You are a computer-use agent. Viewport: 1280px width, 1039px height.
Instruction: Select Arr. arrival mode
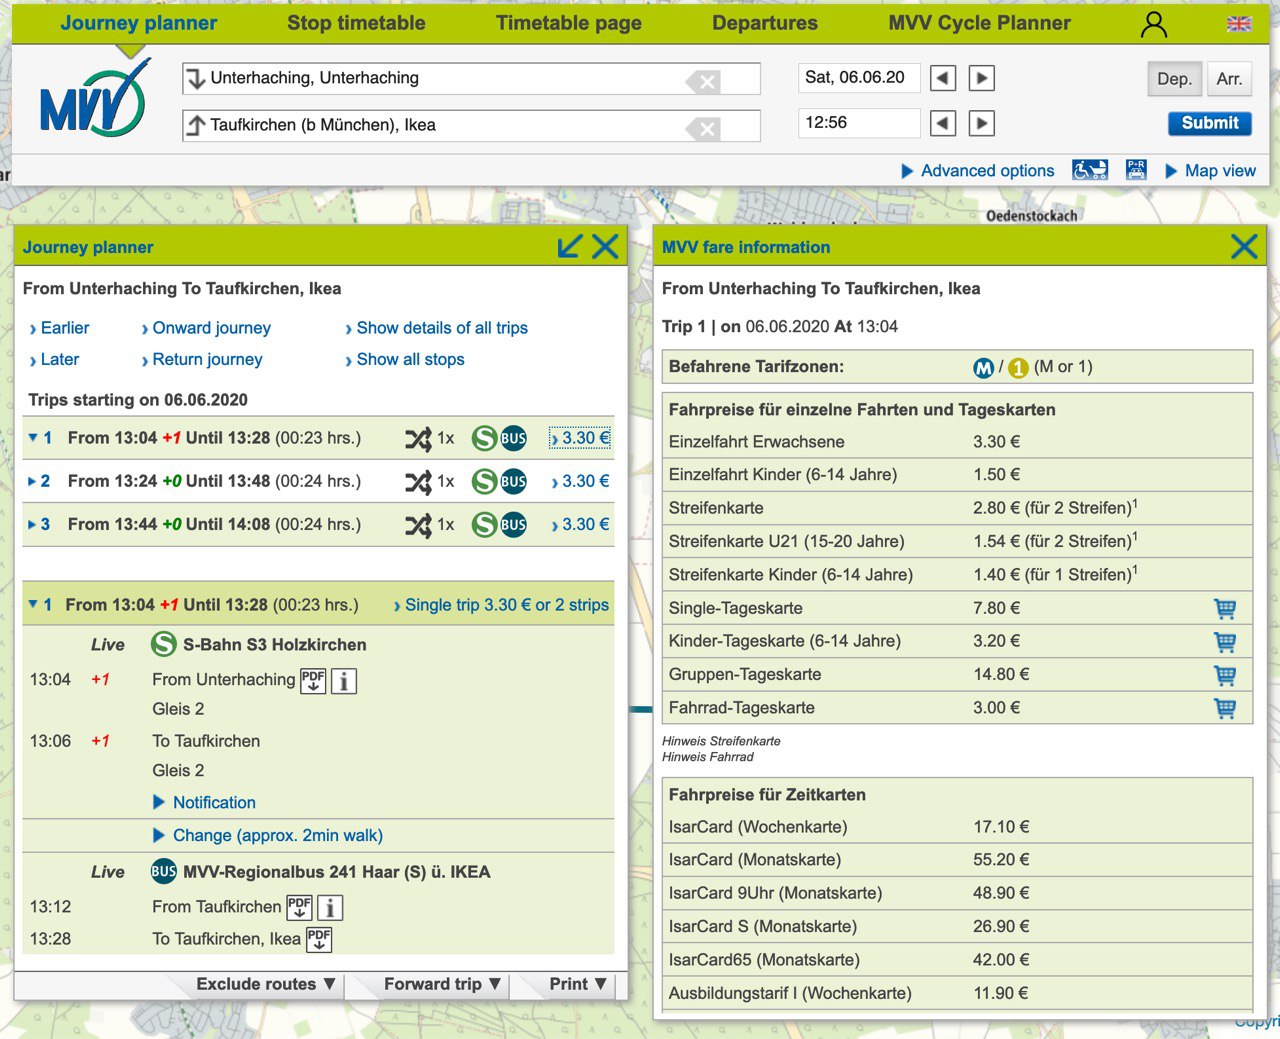coord(1229,79)
